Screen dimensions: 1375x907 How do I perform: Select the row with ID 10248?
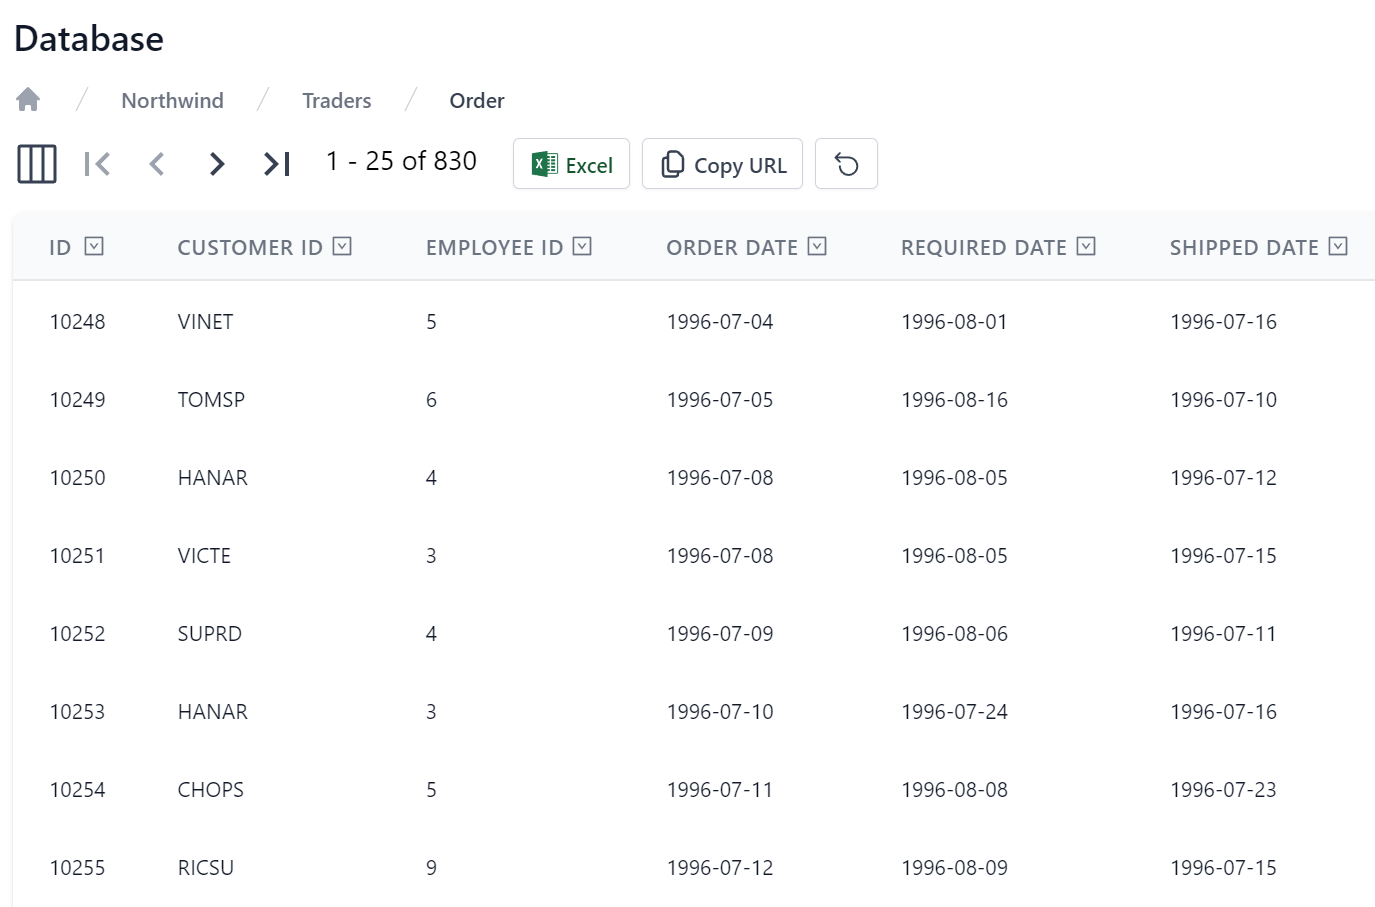78,321
